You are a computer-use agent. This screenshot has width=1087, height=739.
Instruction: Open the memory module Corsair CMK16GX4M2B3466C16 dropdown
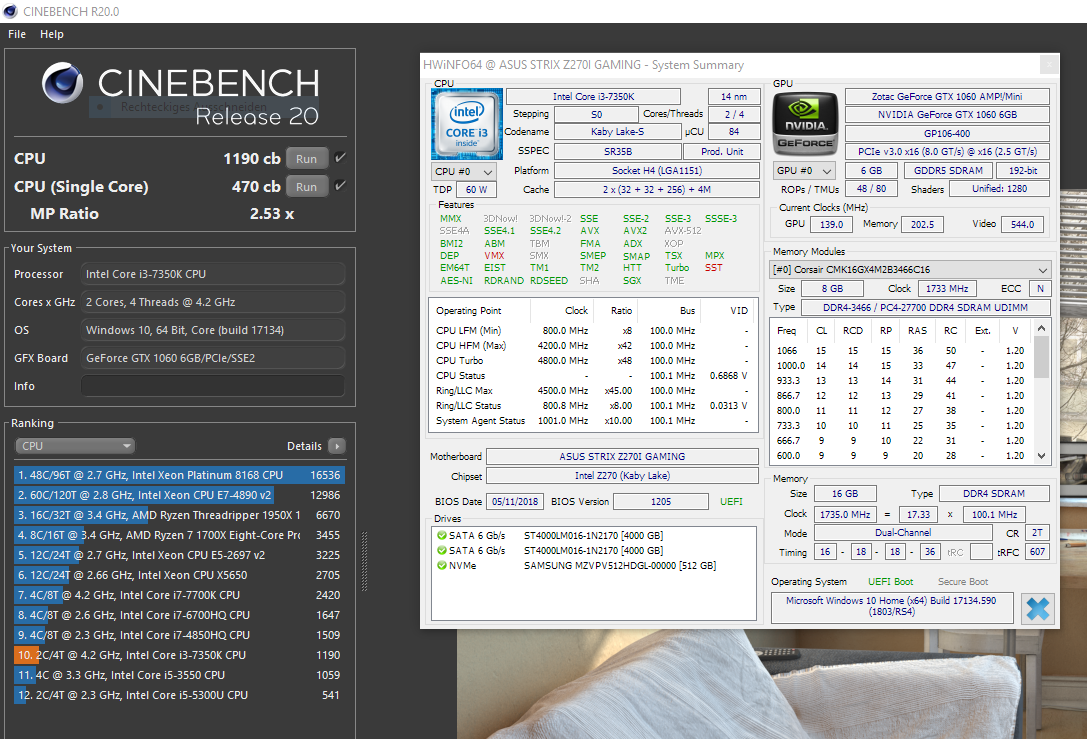(911, 270)
